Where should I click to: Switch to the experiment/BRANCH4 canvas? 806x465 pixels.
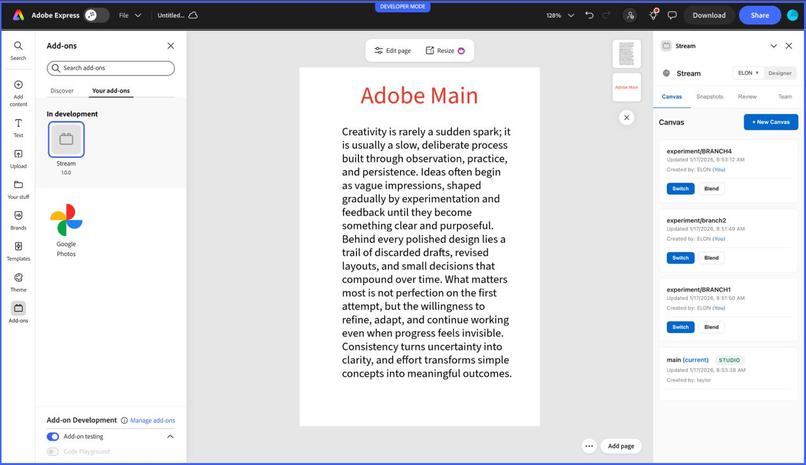[680, 189]
